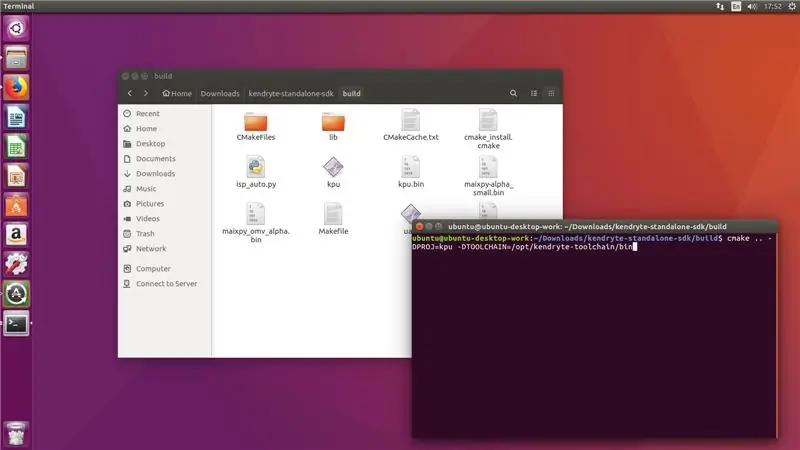Open Ubuntu Dash search from launcher
The image size is (800, 450).
point(16,28)
